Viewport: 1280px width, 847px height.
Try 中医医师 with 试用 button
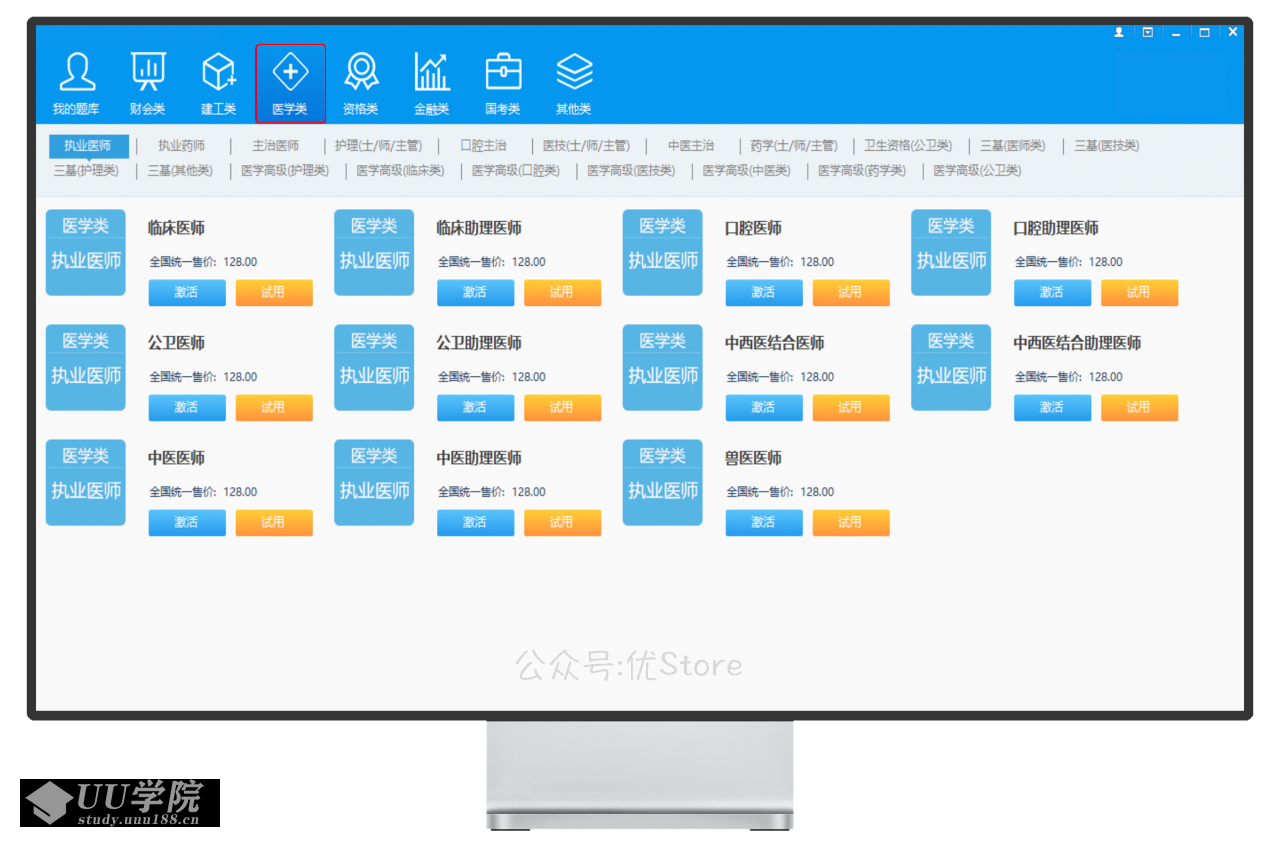tap(274, 522)
